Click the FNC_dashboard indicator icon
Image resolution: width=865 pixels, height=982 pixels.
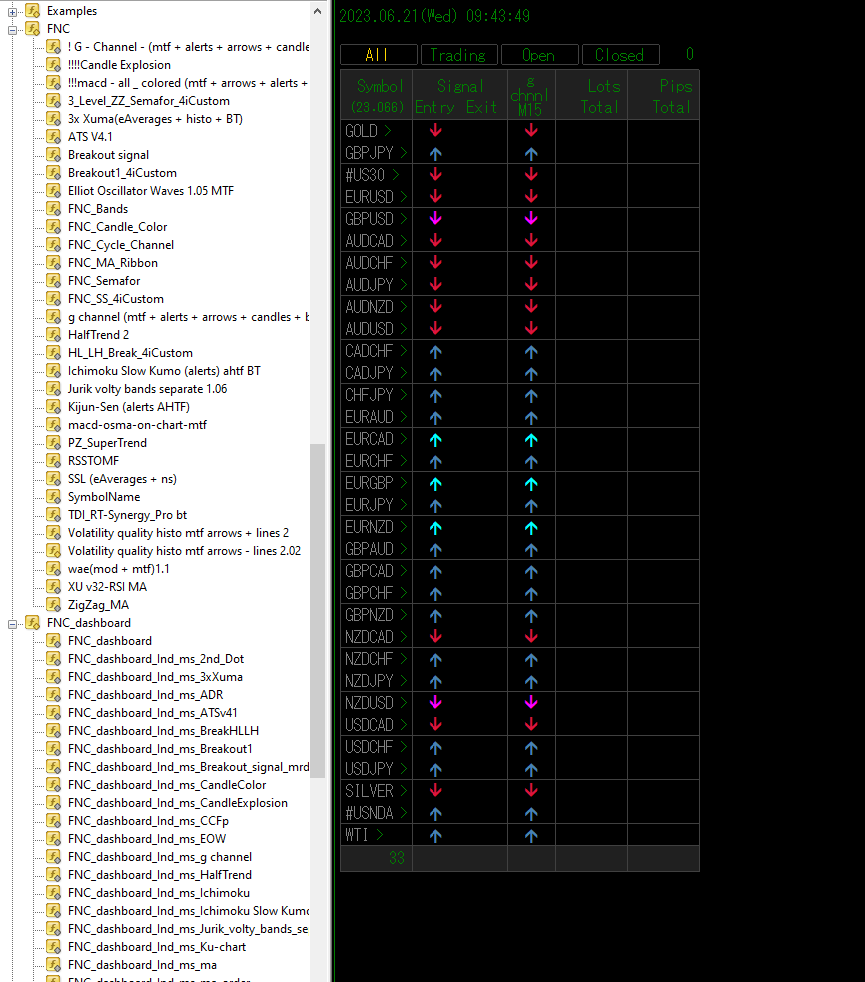click(54, 641)
